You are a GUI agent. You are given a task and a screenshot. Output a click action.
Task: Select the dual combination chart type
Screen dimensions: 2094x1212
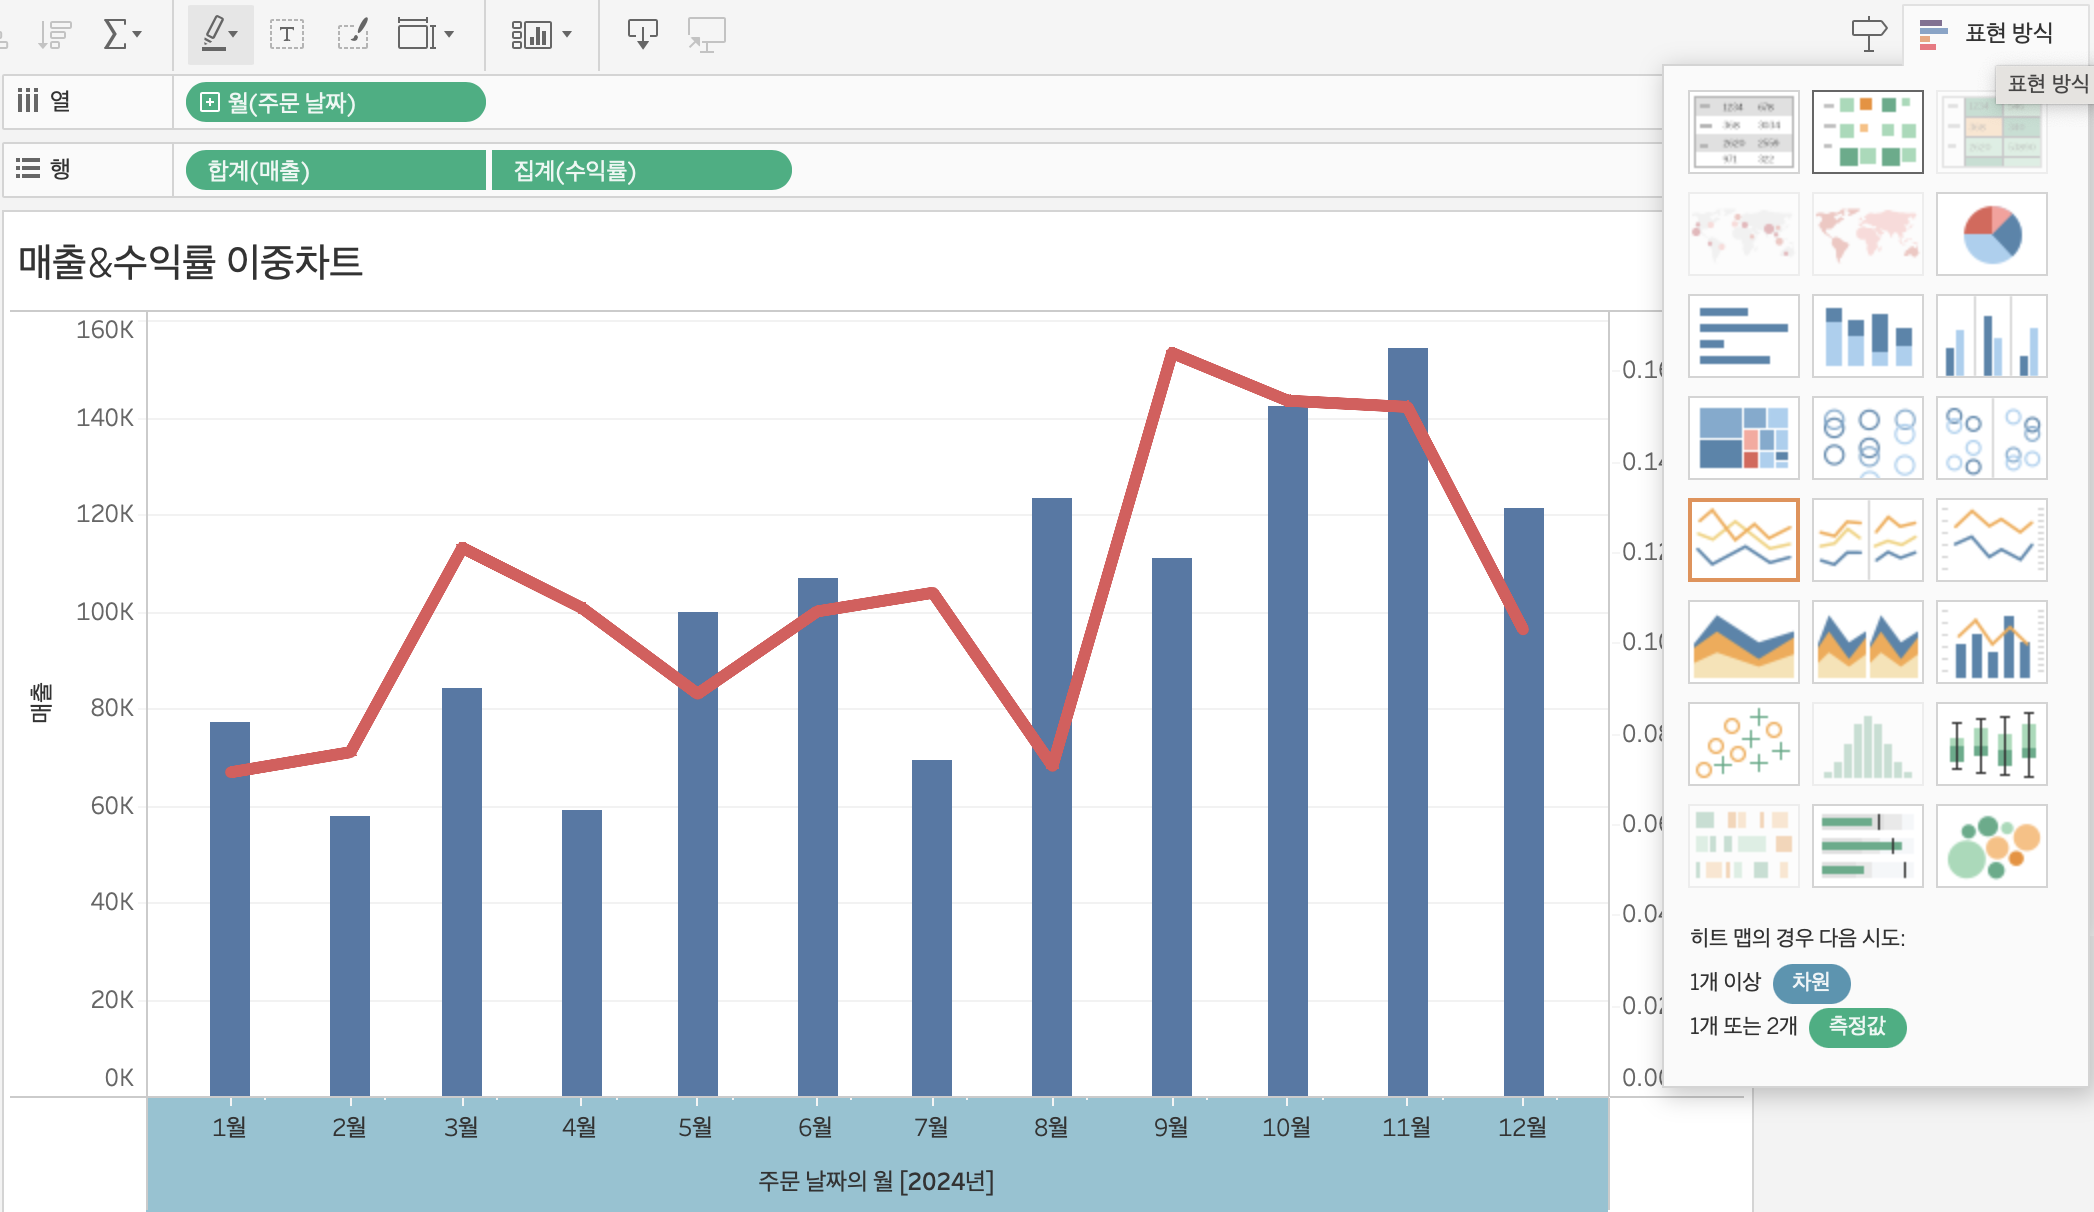pos(1991,642)
